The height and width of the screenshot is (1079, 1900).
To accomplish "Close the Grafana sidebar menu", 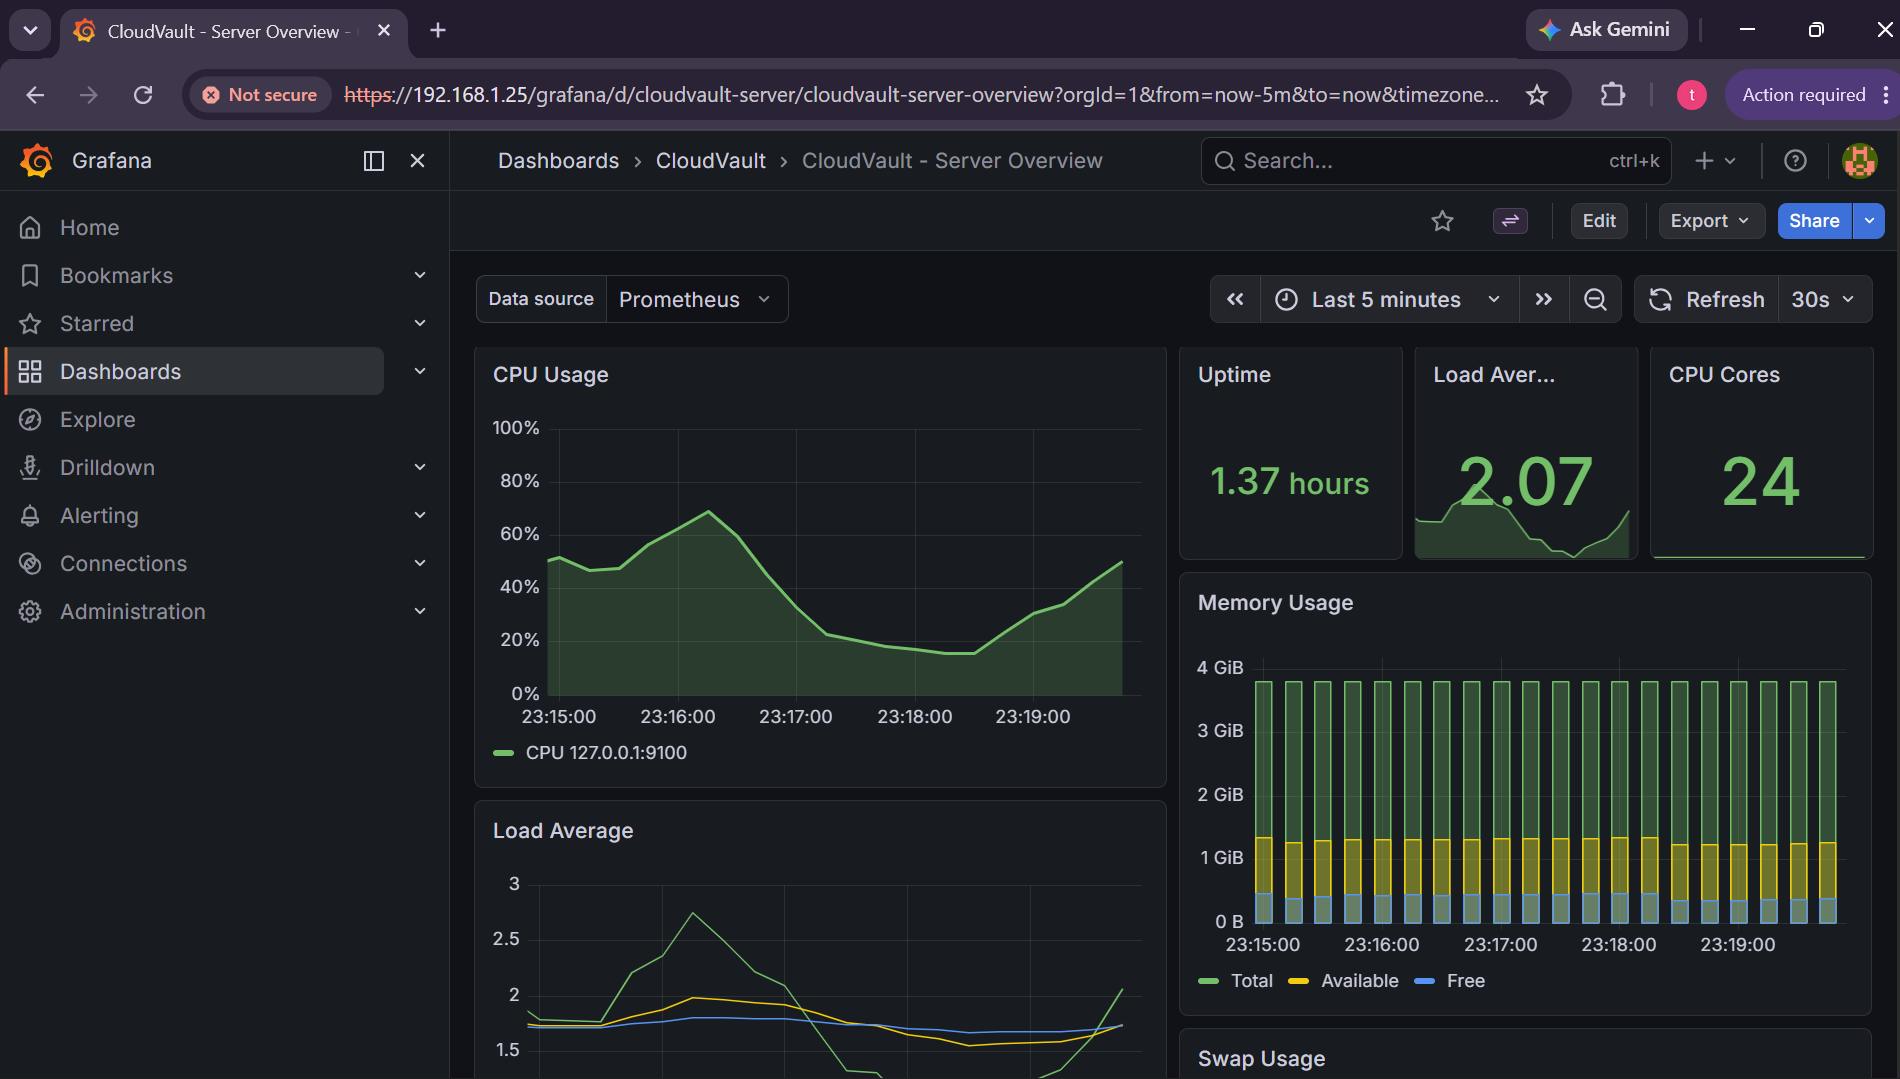I will point(418,161).
